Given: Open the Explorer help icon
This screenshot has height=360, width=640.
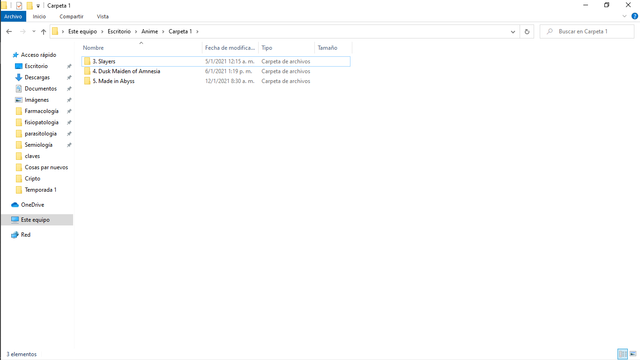Looking at the screenshot, I should coord(634,16).
